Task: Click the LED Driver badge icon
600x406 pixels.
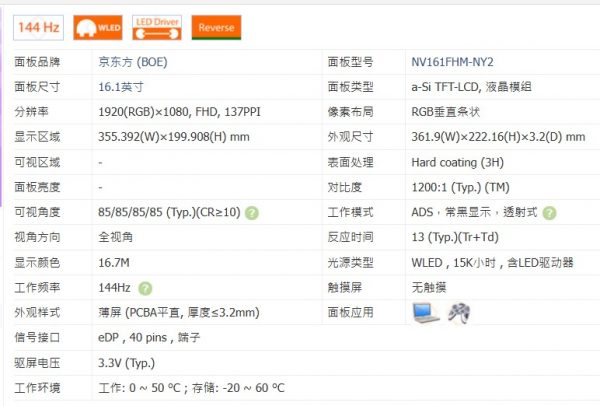Action: pos(157,28)
